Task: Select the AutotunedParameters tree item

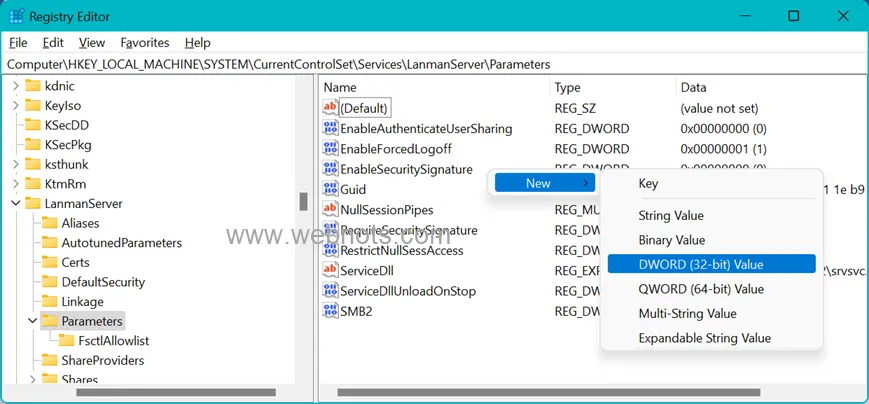Action: [x=121, y=243]
